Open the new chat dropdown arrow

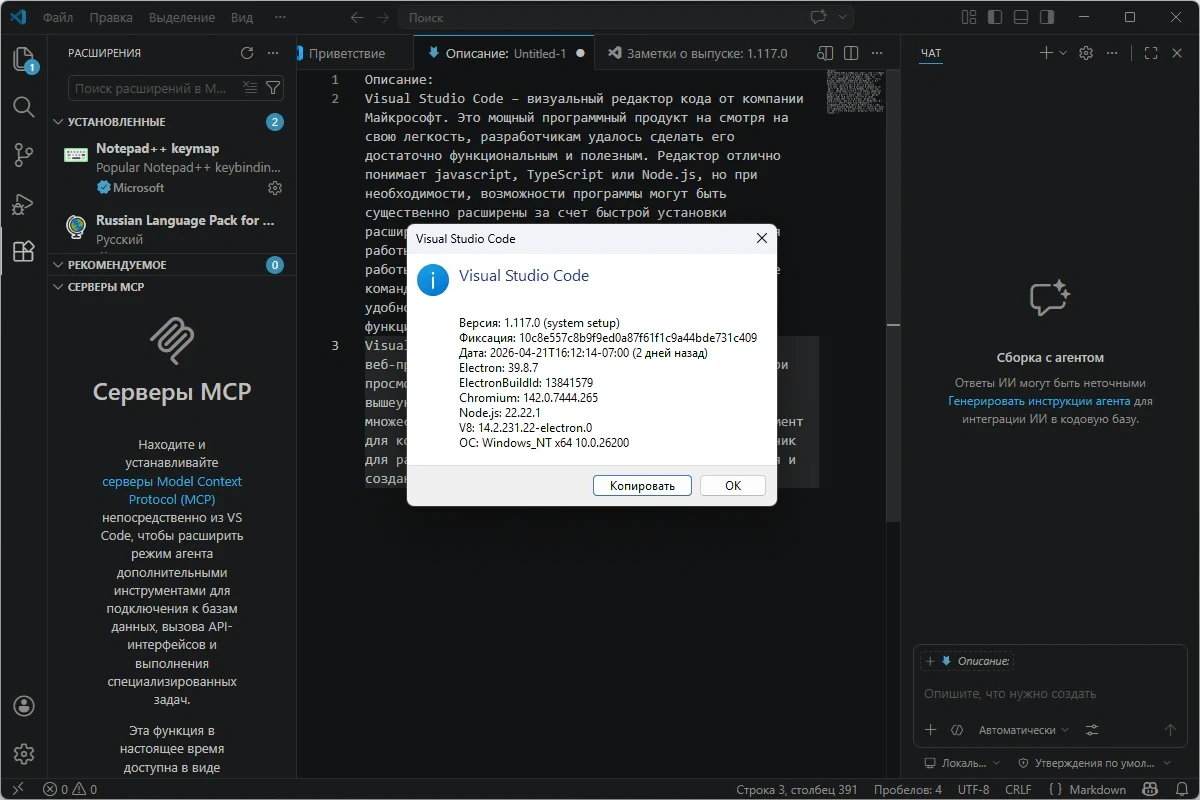pos(1063,53)
